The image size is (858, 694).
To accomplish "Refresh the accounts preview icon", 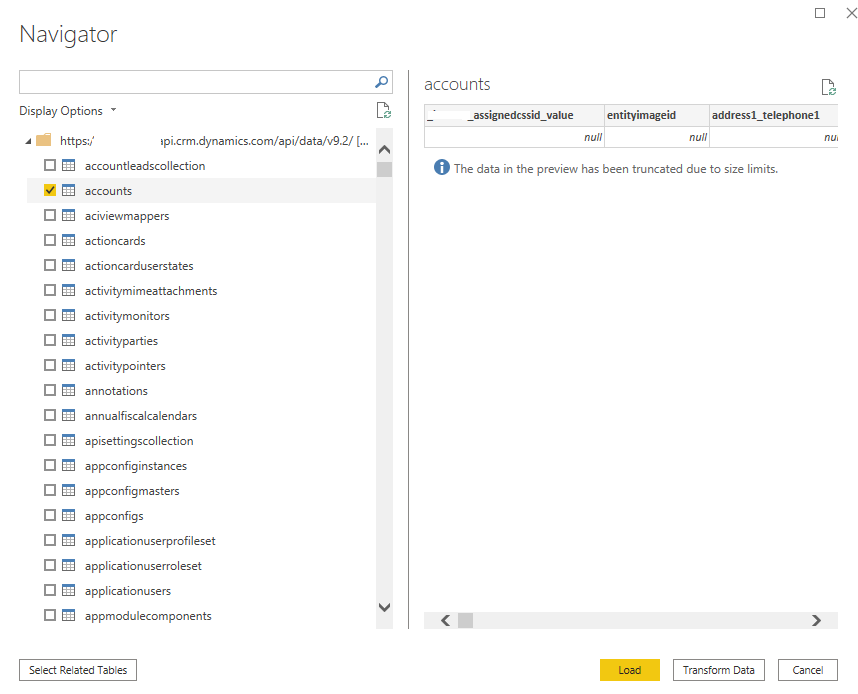I will tap(827, 88).
